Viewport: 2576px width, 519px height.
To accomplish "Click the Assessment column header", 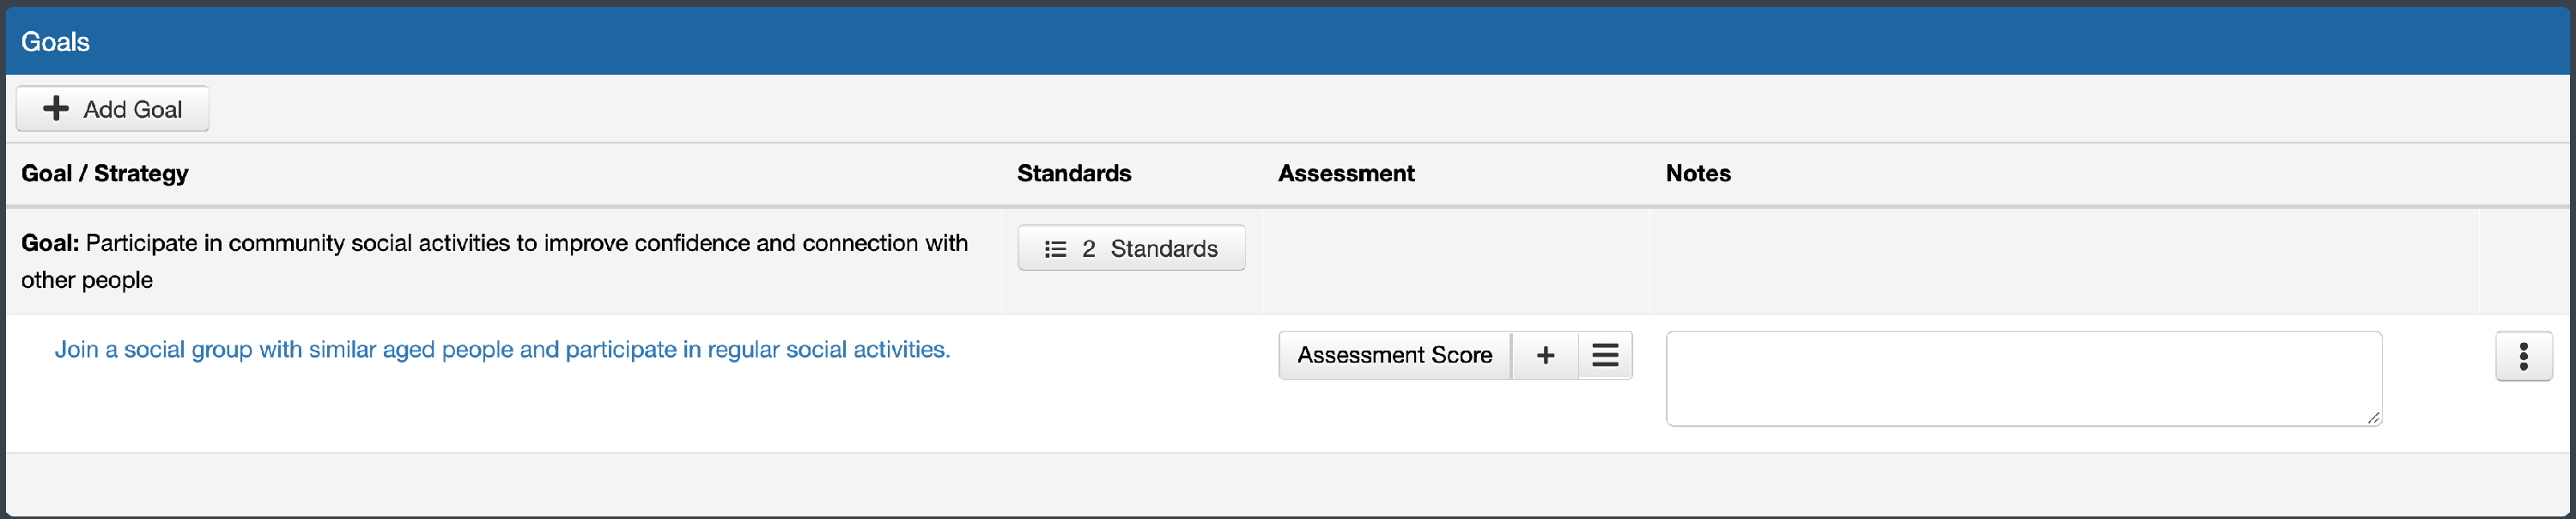I will pyautogui.click(x=1346, y=173).
